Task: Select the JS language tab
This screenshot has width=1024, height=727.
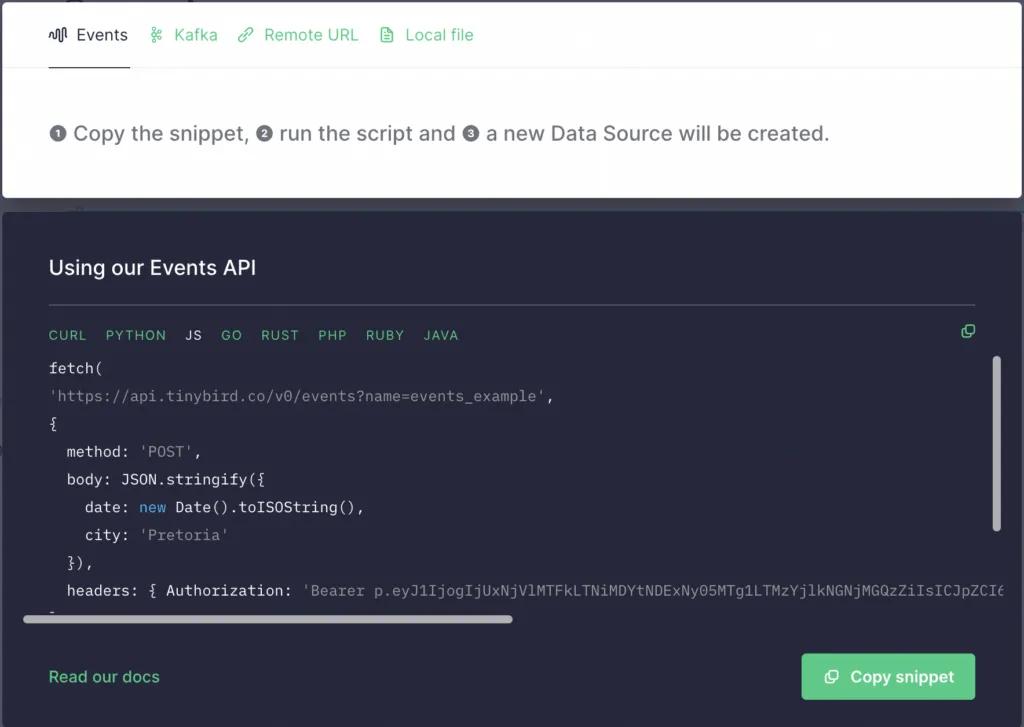Action: tap(193, 336)
